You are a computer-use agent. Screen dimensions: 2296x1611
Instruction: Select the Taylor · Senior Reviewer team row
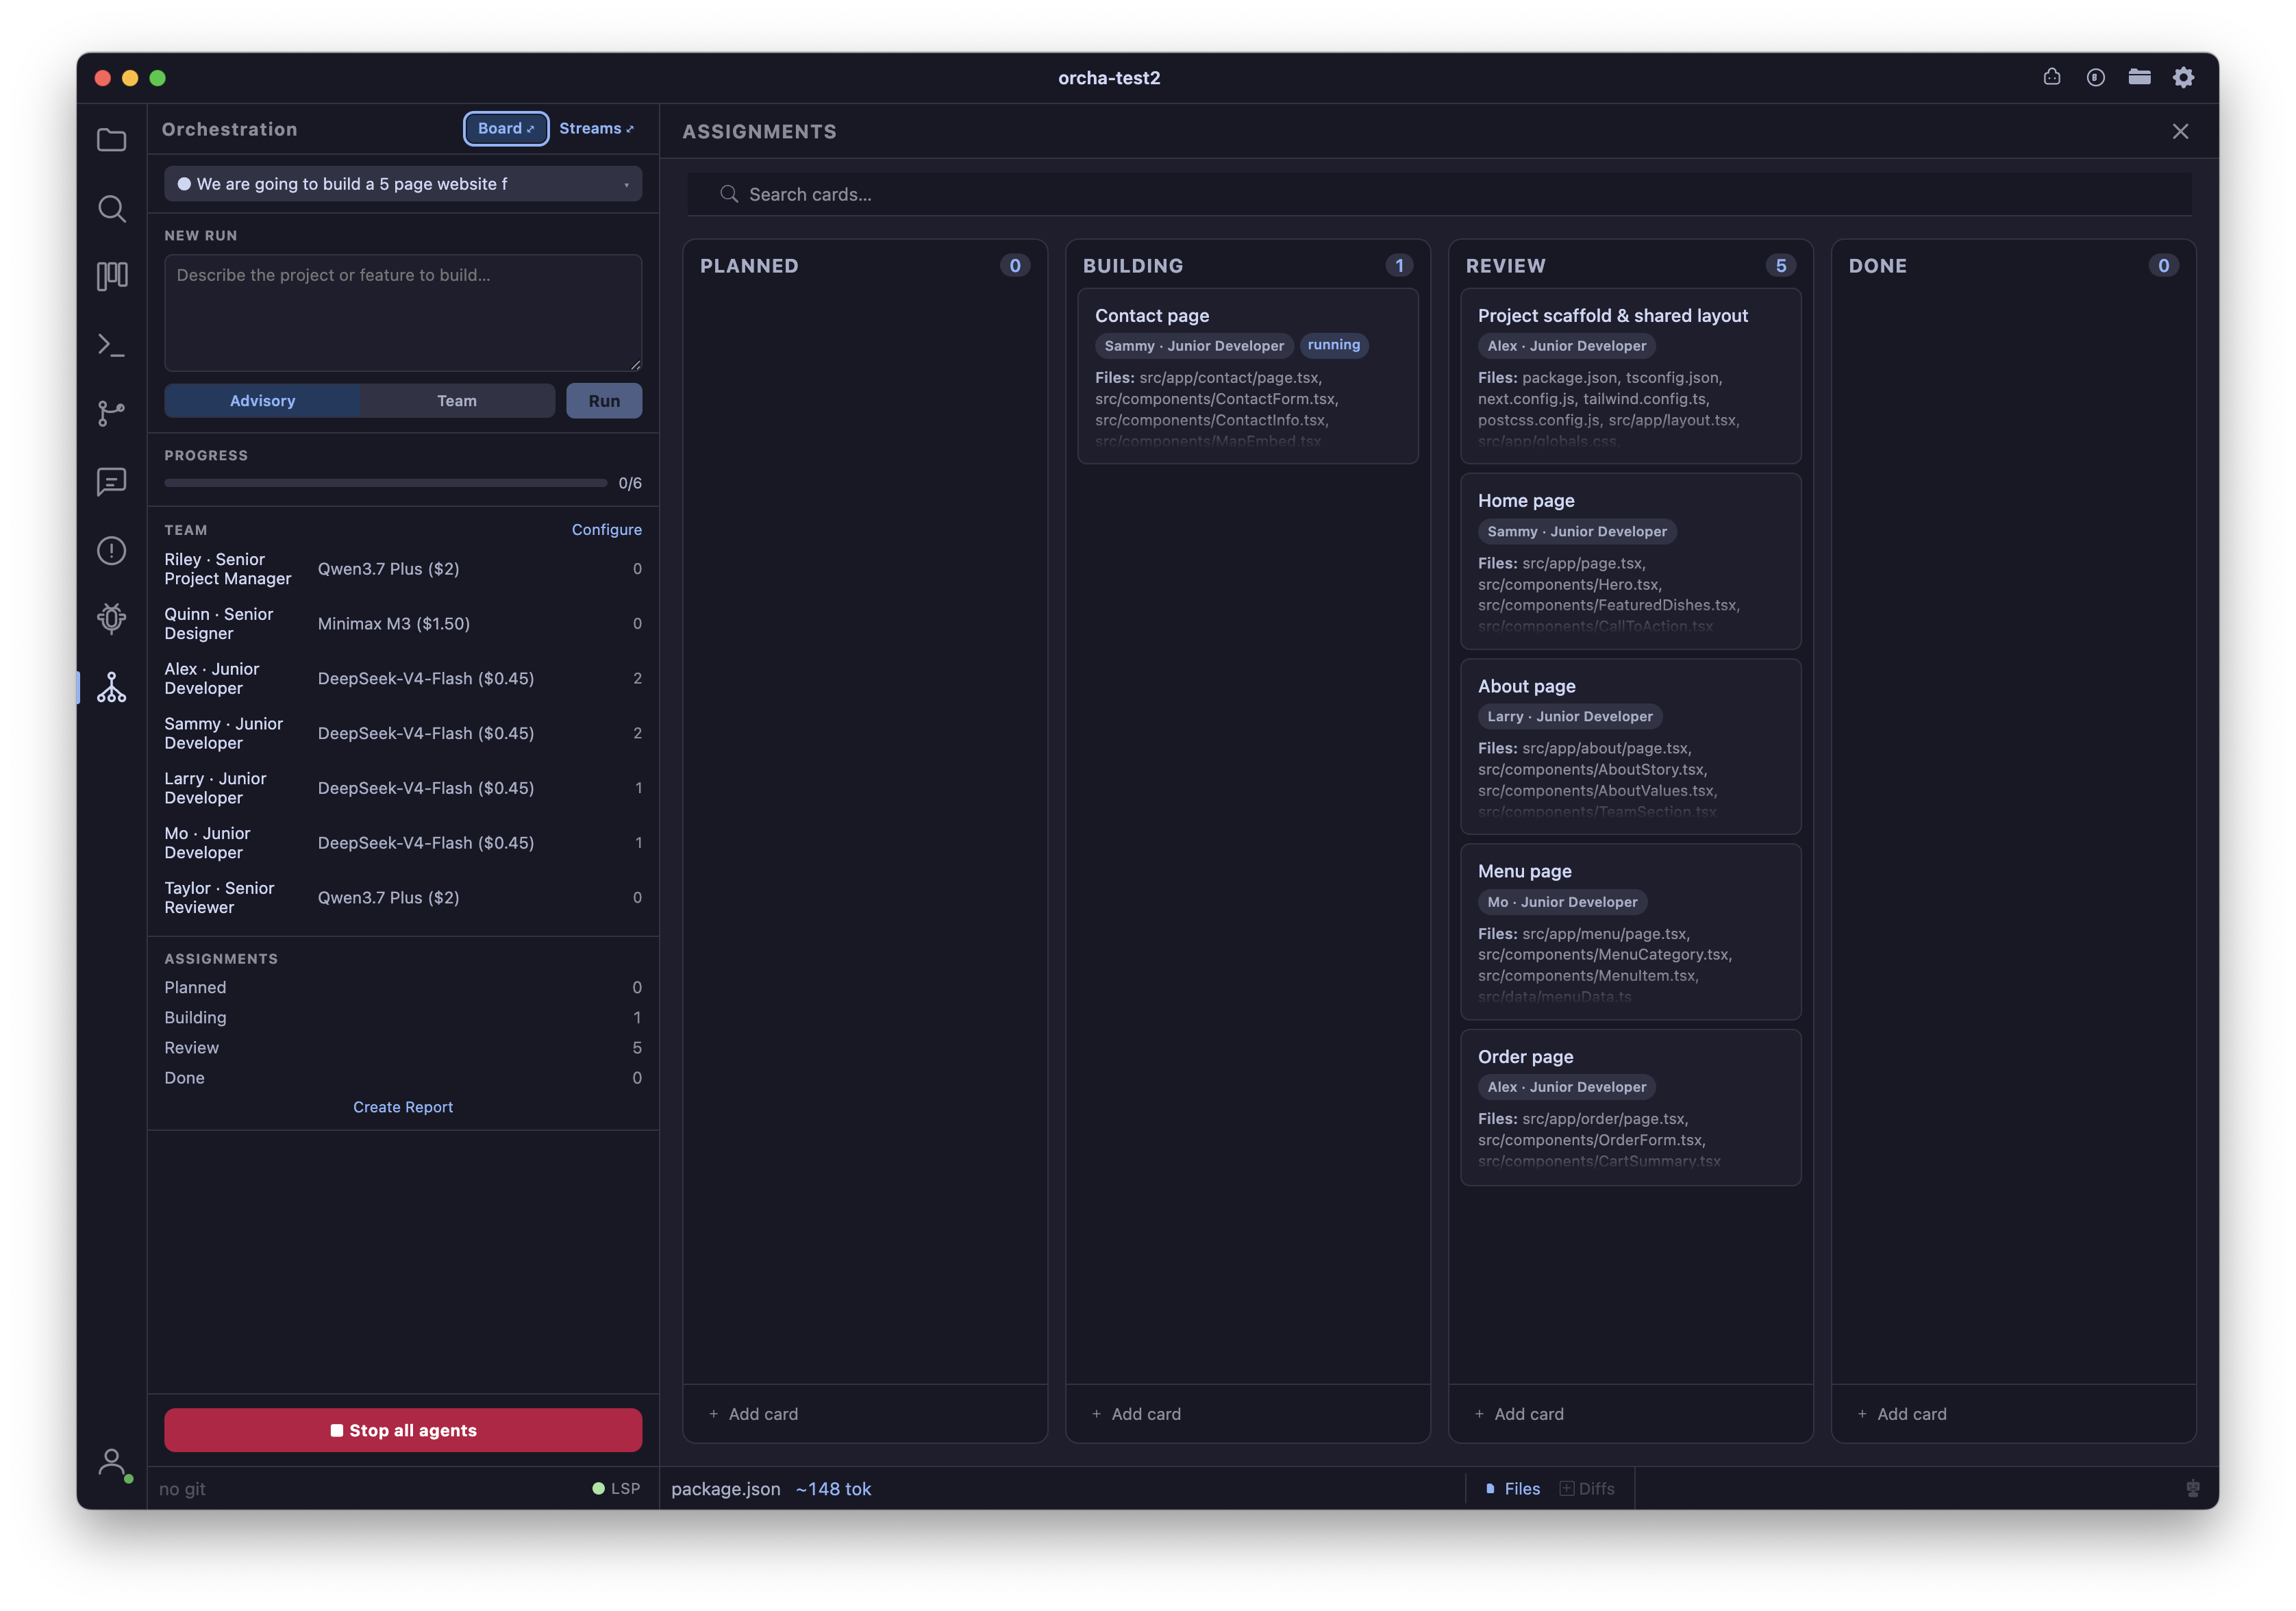(x=403, y=897)
